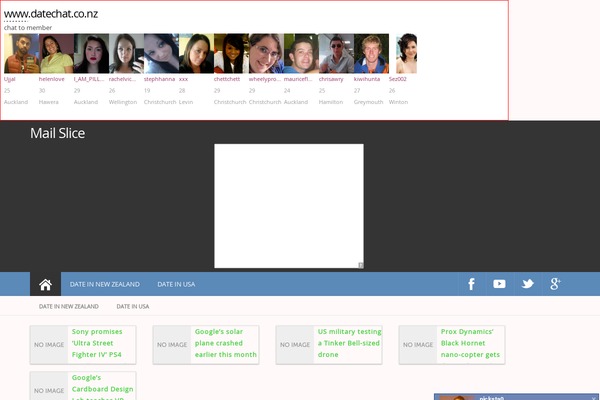Viewport: 600px width, 400px height.
Task: Click chettchett's profile photo
Action: point(231,53)
